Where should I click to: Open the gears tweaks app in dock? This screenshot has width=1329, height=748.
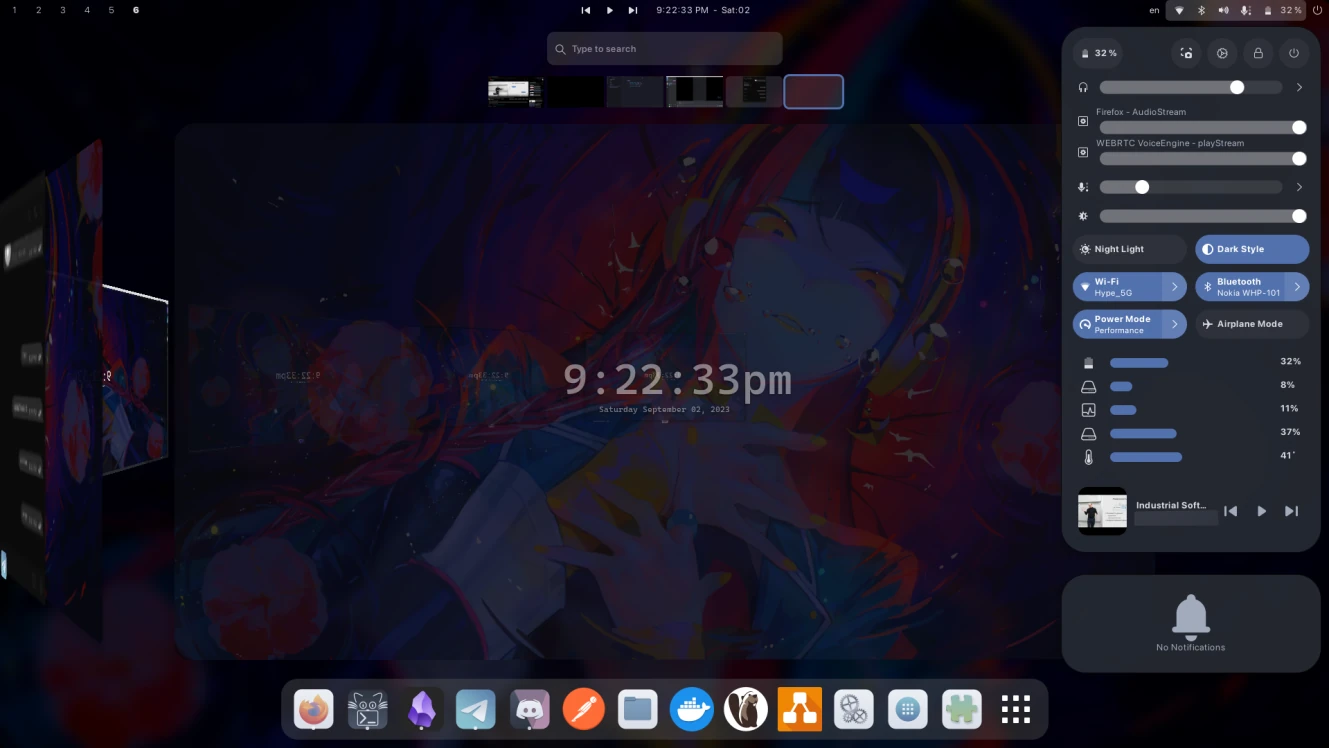coord(853,710)
